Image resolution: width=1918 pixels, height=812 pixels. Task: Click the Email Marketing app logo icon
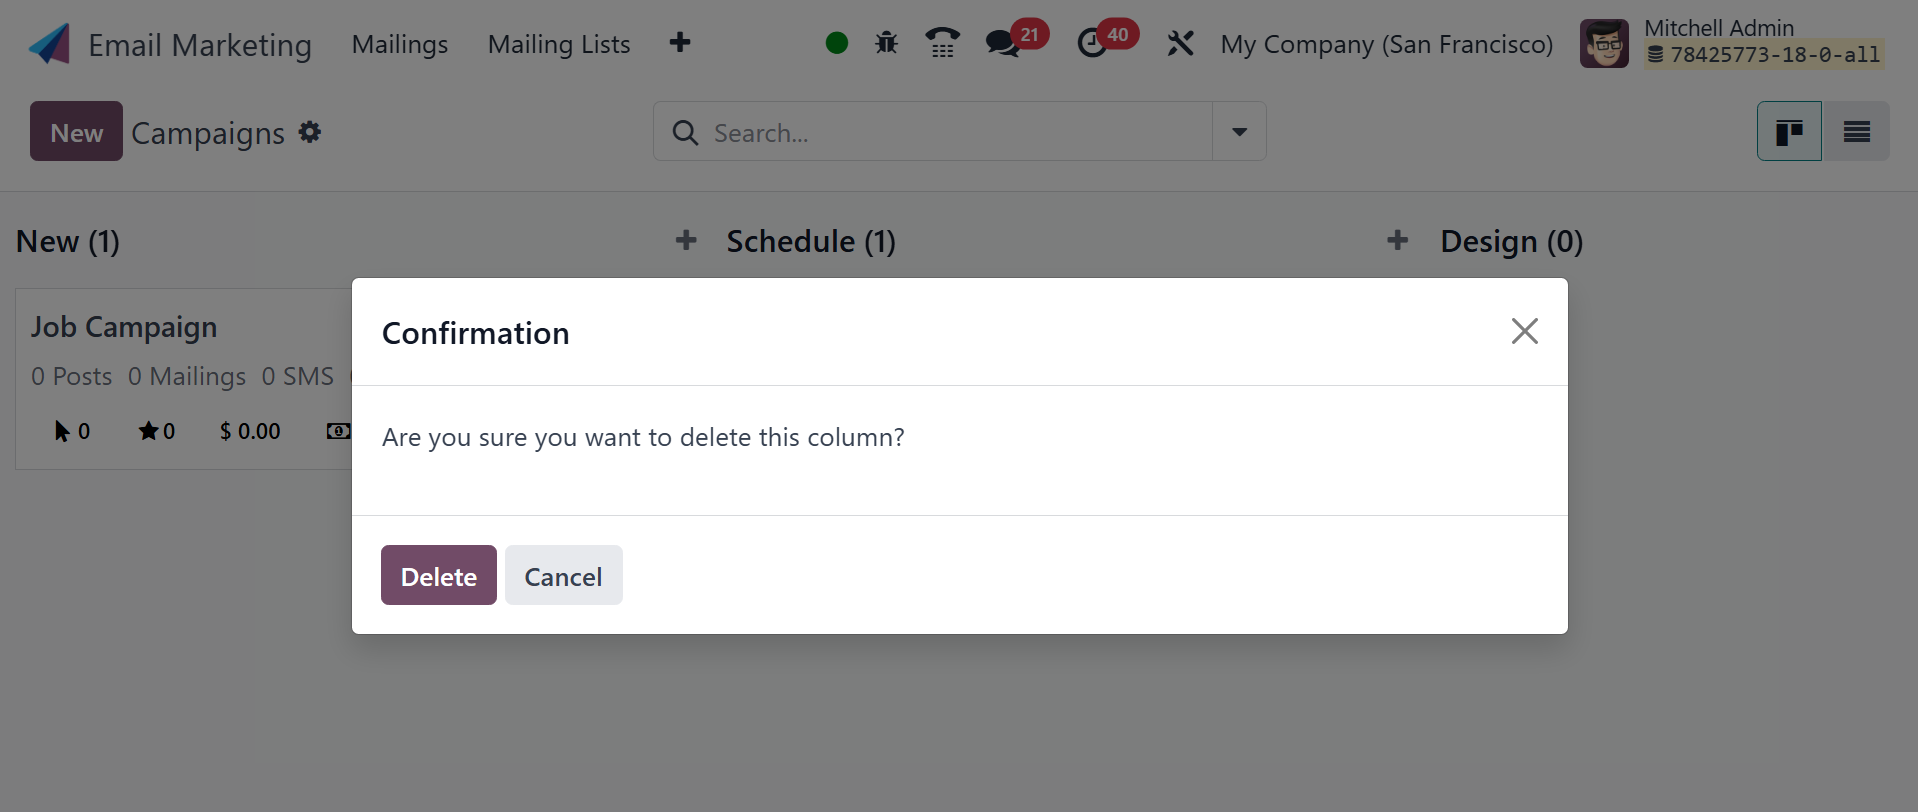pos(50,44)
